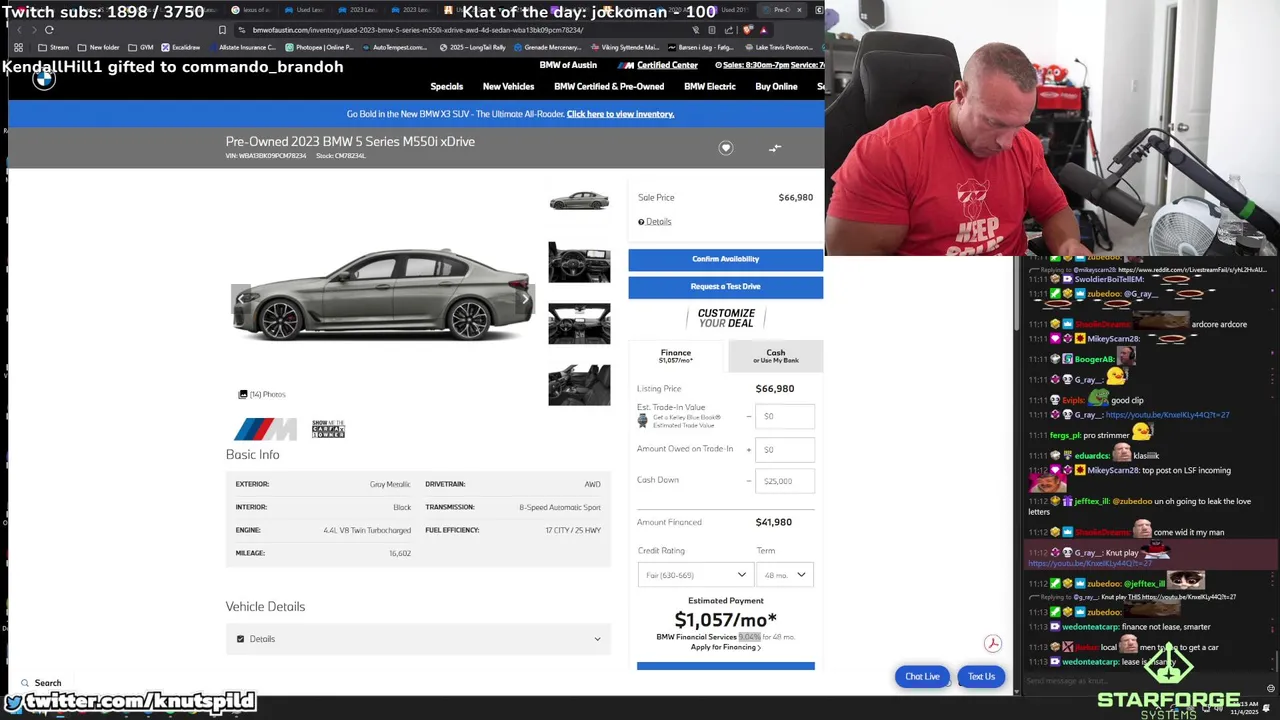Select the steering wheel interior thumbnail

[x=579, y=262]
